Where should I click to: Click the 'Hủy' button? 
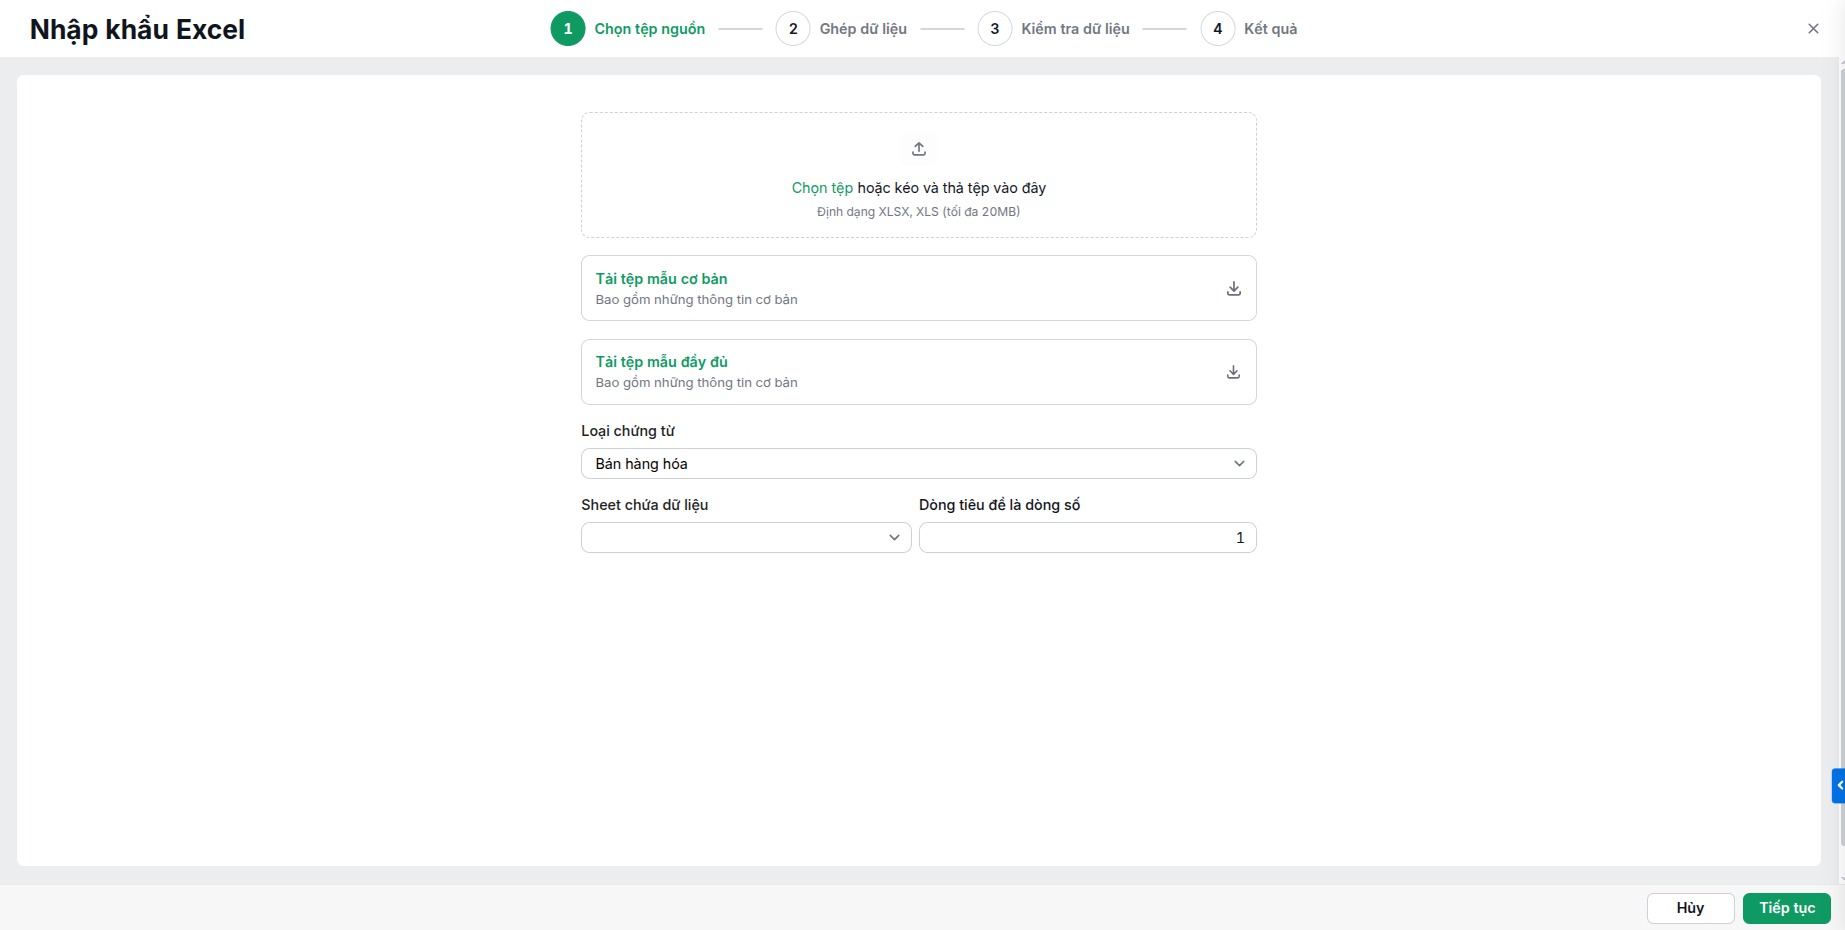tap(1690, 908)
